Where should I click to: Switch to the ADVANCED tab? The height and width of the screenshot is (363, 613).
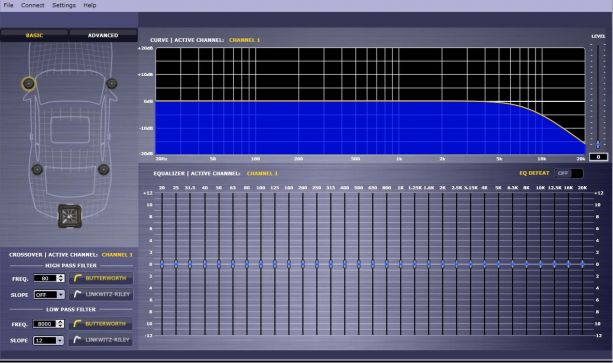coord(103,35)
